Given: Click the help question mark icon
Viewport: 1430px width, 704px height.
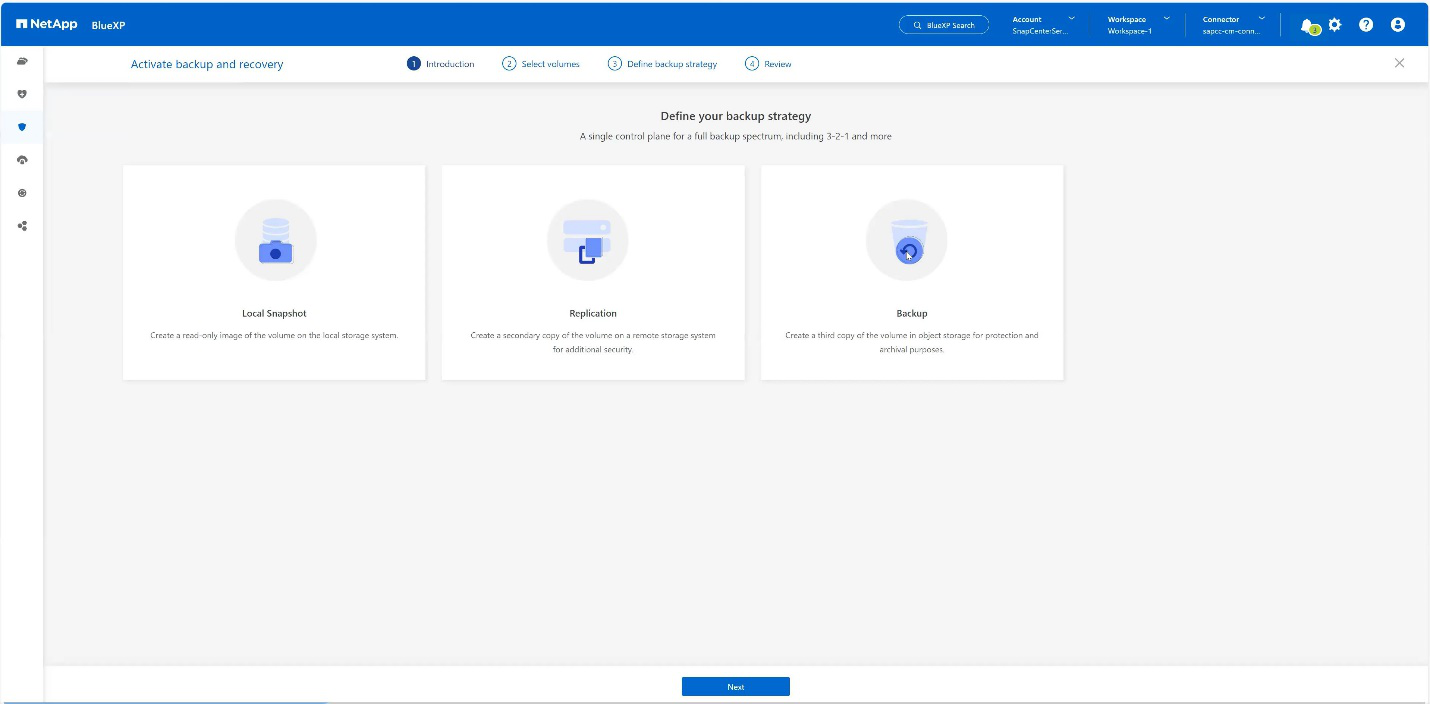Looking at the screenshot, I should click(x=1366, y=25).
